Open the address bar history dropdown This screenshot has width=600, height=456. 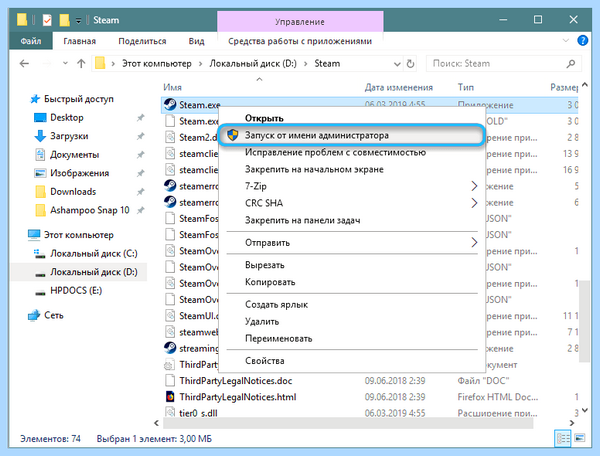(397, 64)
